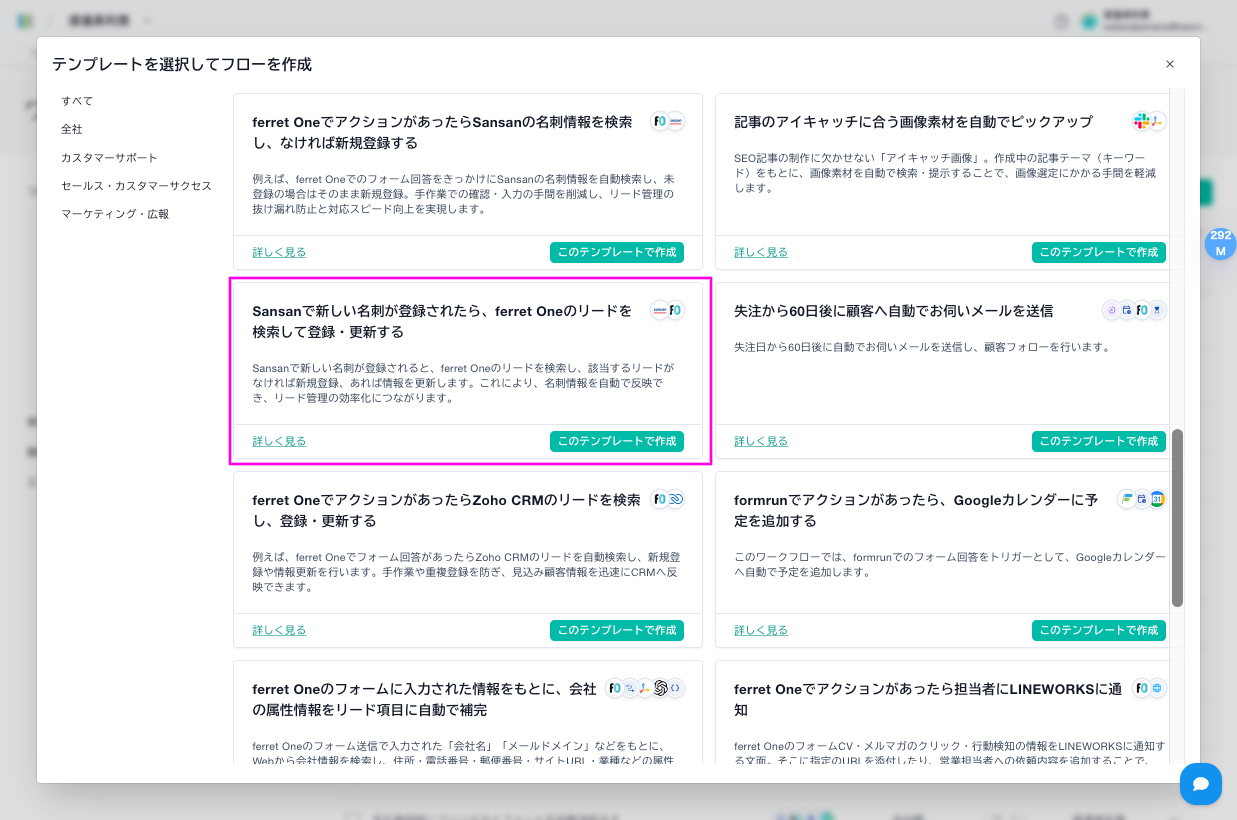Screen dimensions: 1237x820
Task: Click Zoho CRM icon on Zoho CRM card
Action: tap(676, 499)
